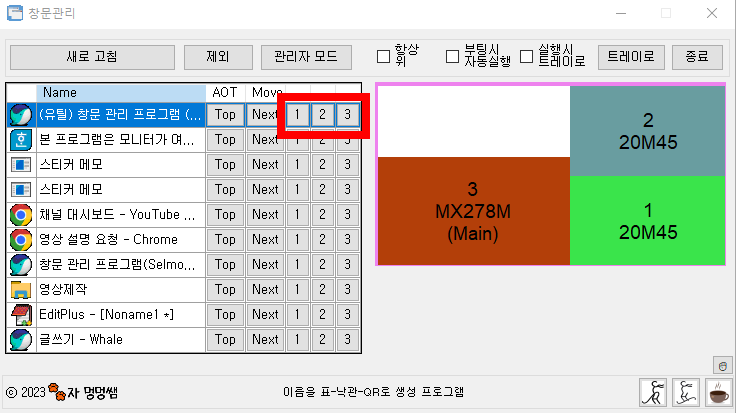Click Top for EditPlus - [Noname1 *]
This screenshot has height=413, width=736.
225,314
